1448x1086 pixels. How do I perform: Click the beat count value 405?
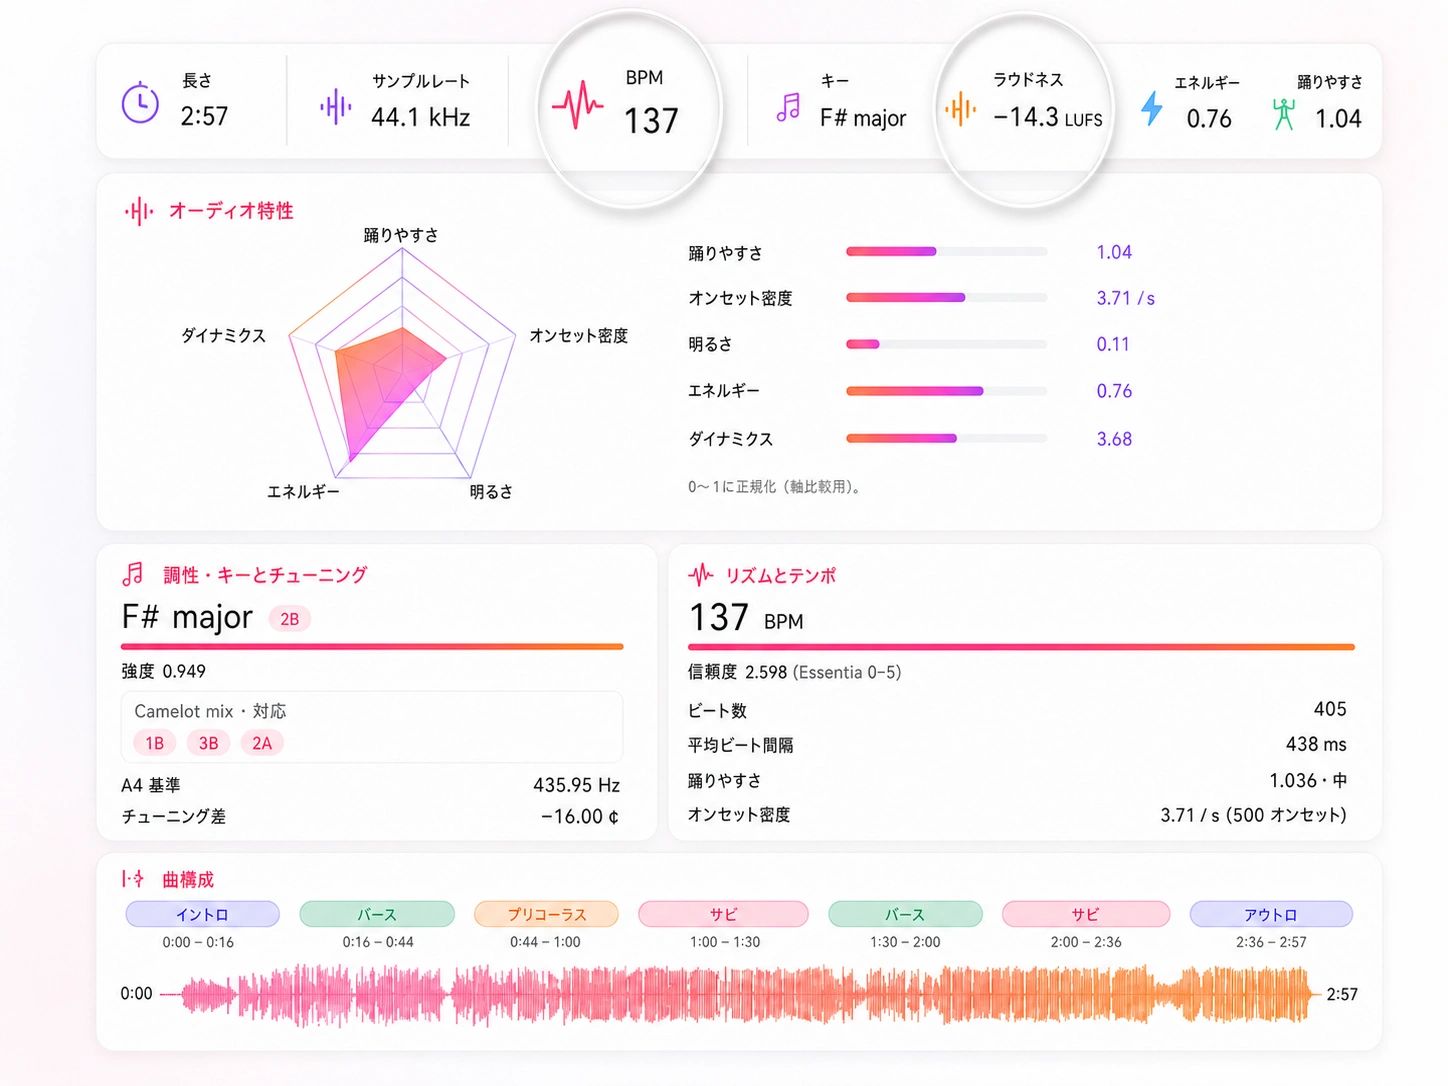click(x=1330, y=709)
